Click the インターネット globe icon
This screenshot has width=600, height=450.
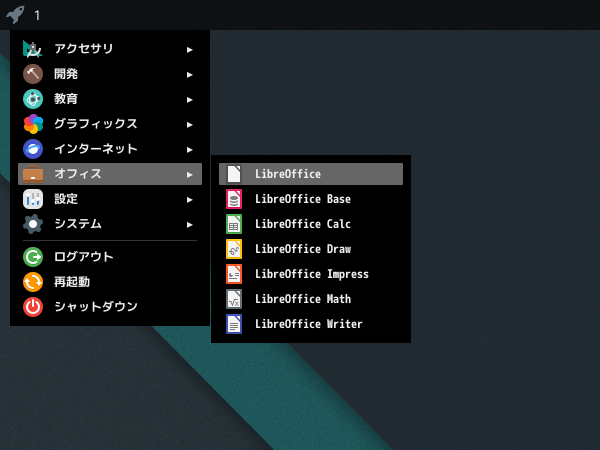[33, 149]
